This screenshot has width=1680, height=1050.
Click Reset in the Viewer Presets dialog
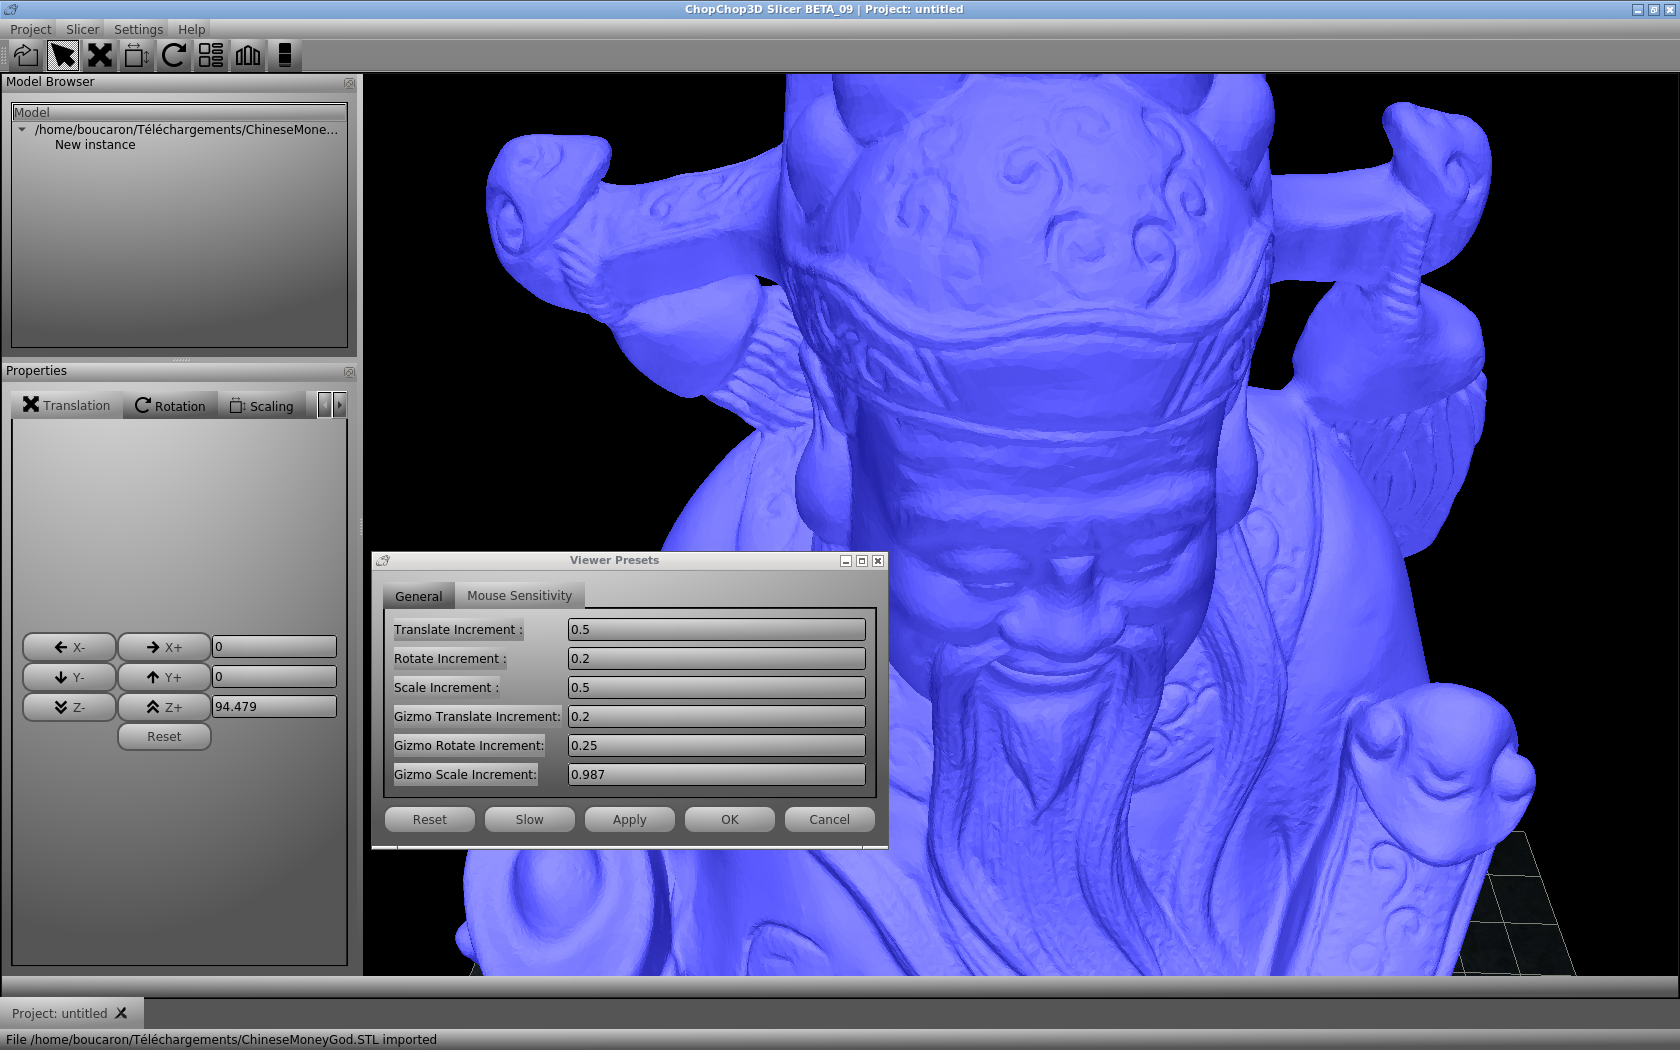point(430,820)
